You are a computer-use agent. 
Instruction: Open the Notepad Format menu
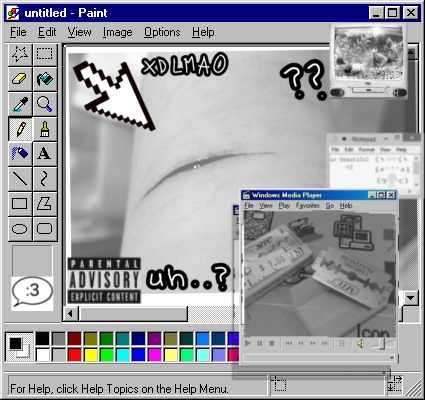coord(366,150)
